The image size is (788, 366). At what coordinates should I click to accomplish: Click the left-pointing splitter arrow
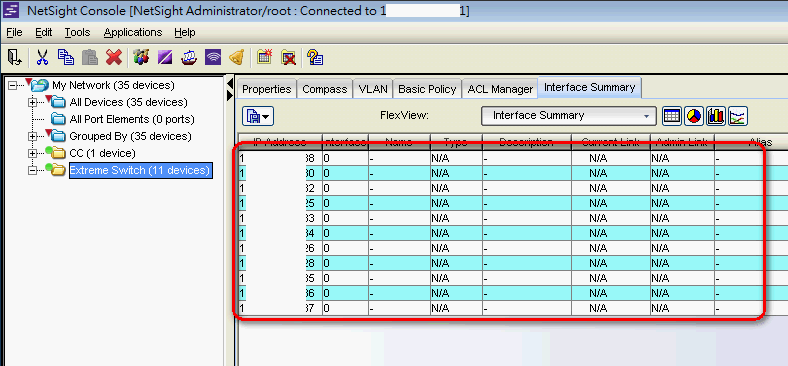(x=231, y=82)
